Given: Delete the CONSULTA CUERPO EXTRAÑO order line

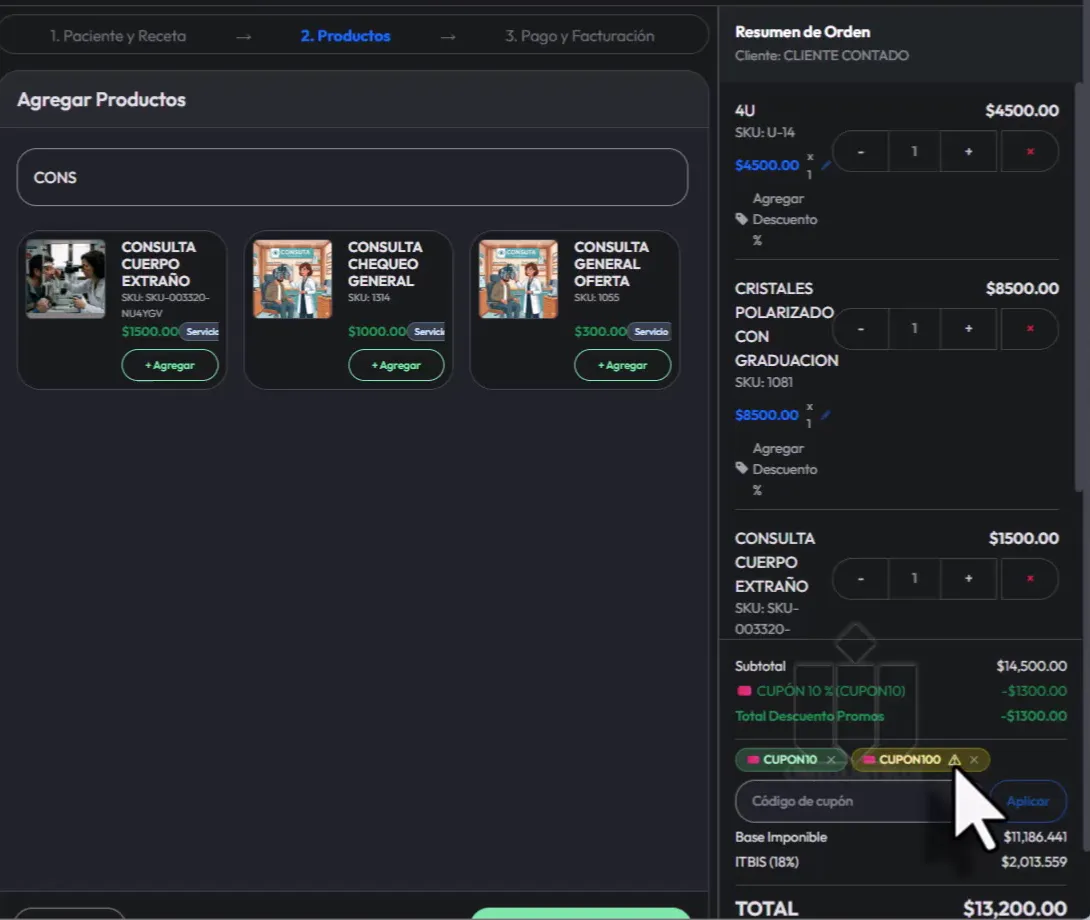Looking at the screenshot, I should (1030, 579).
